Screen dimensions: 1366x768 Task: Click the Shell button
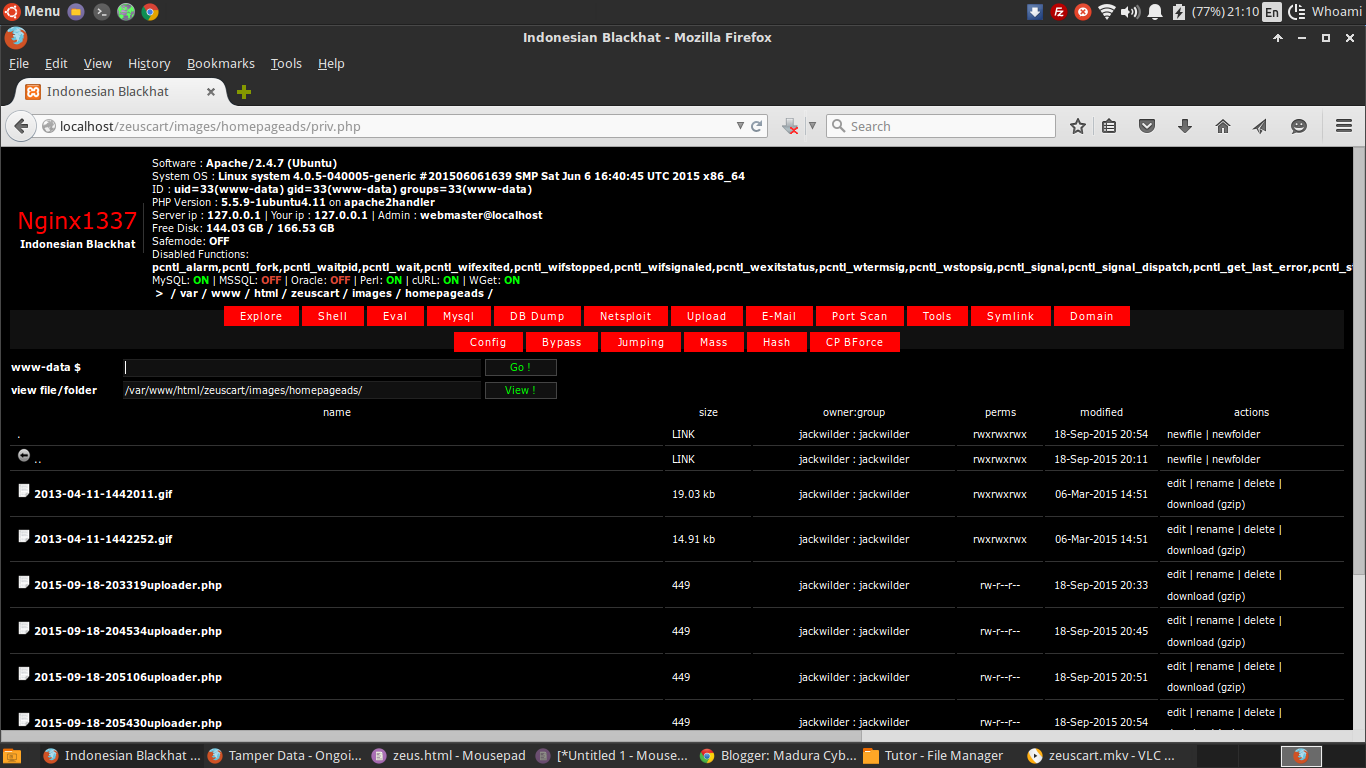(332, 316)
